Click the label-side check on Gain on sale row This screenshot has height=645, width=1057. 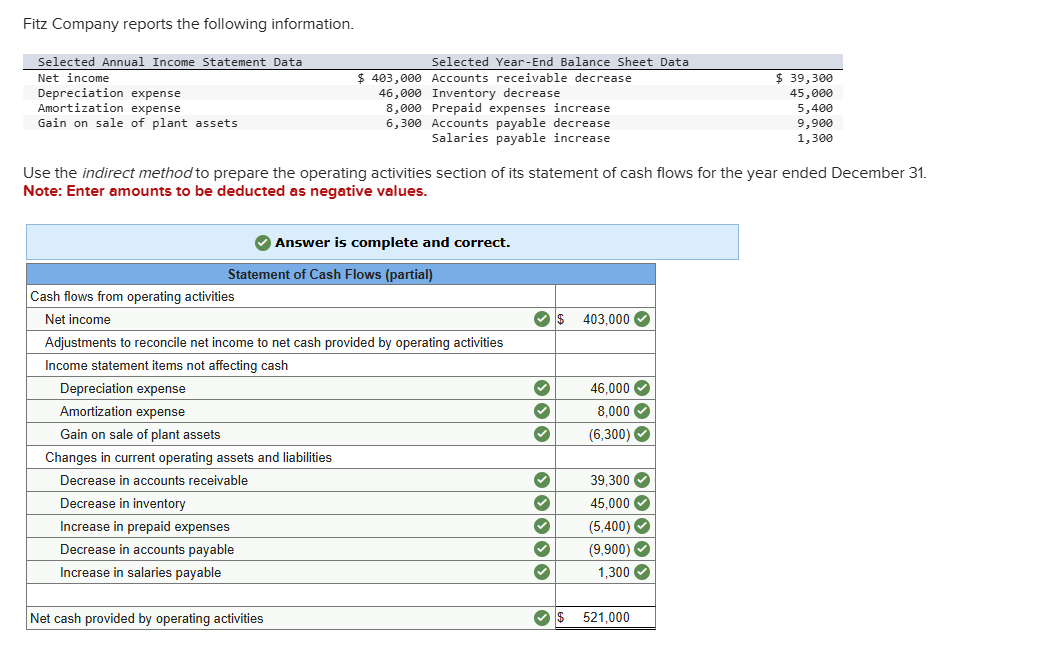coord(542,434)
